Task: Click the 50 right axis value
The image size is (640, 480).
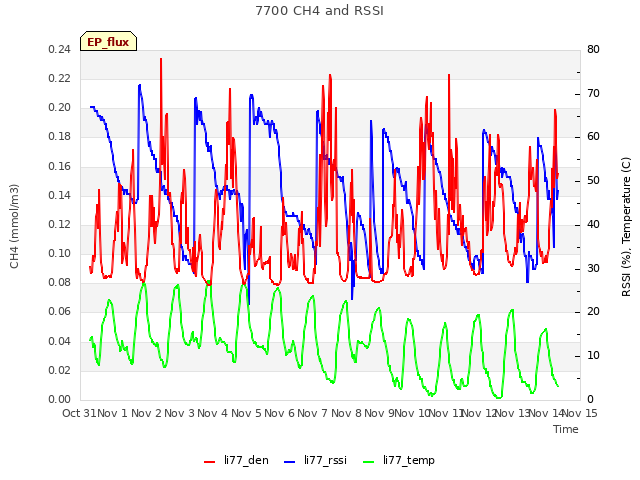Action: pyautogui.click(x=593, y=180)
